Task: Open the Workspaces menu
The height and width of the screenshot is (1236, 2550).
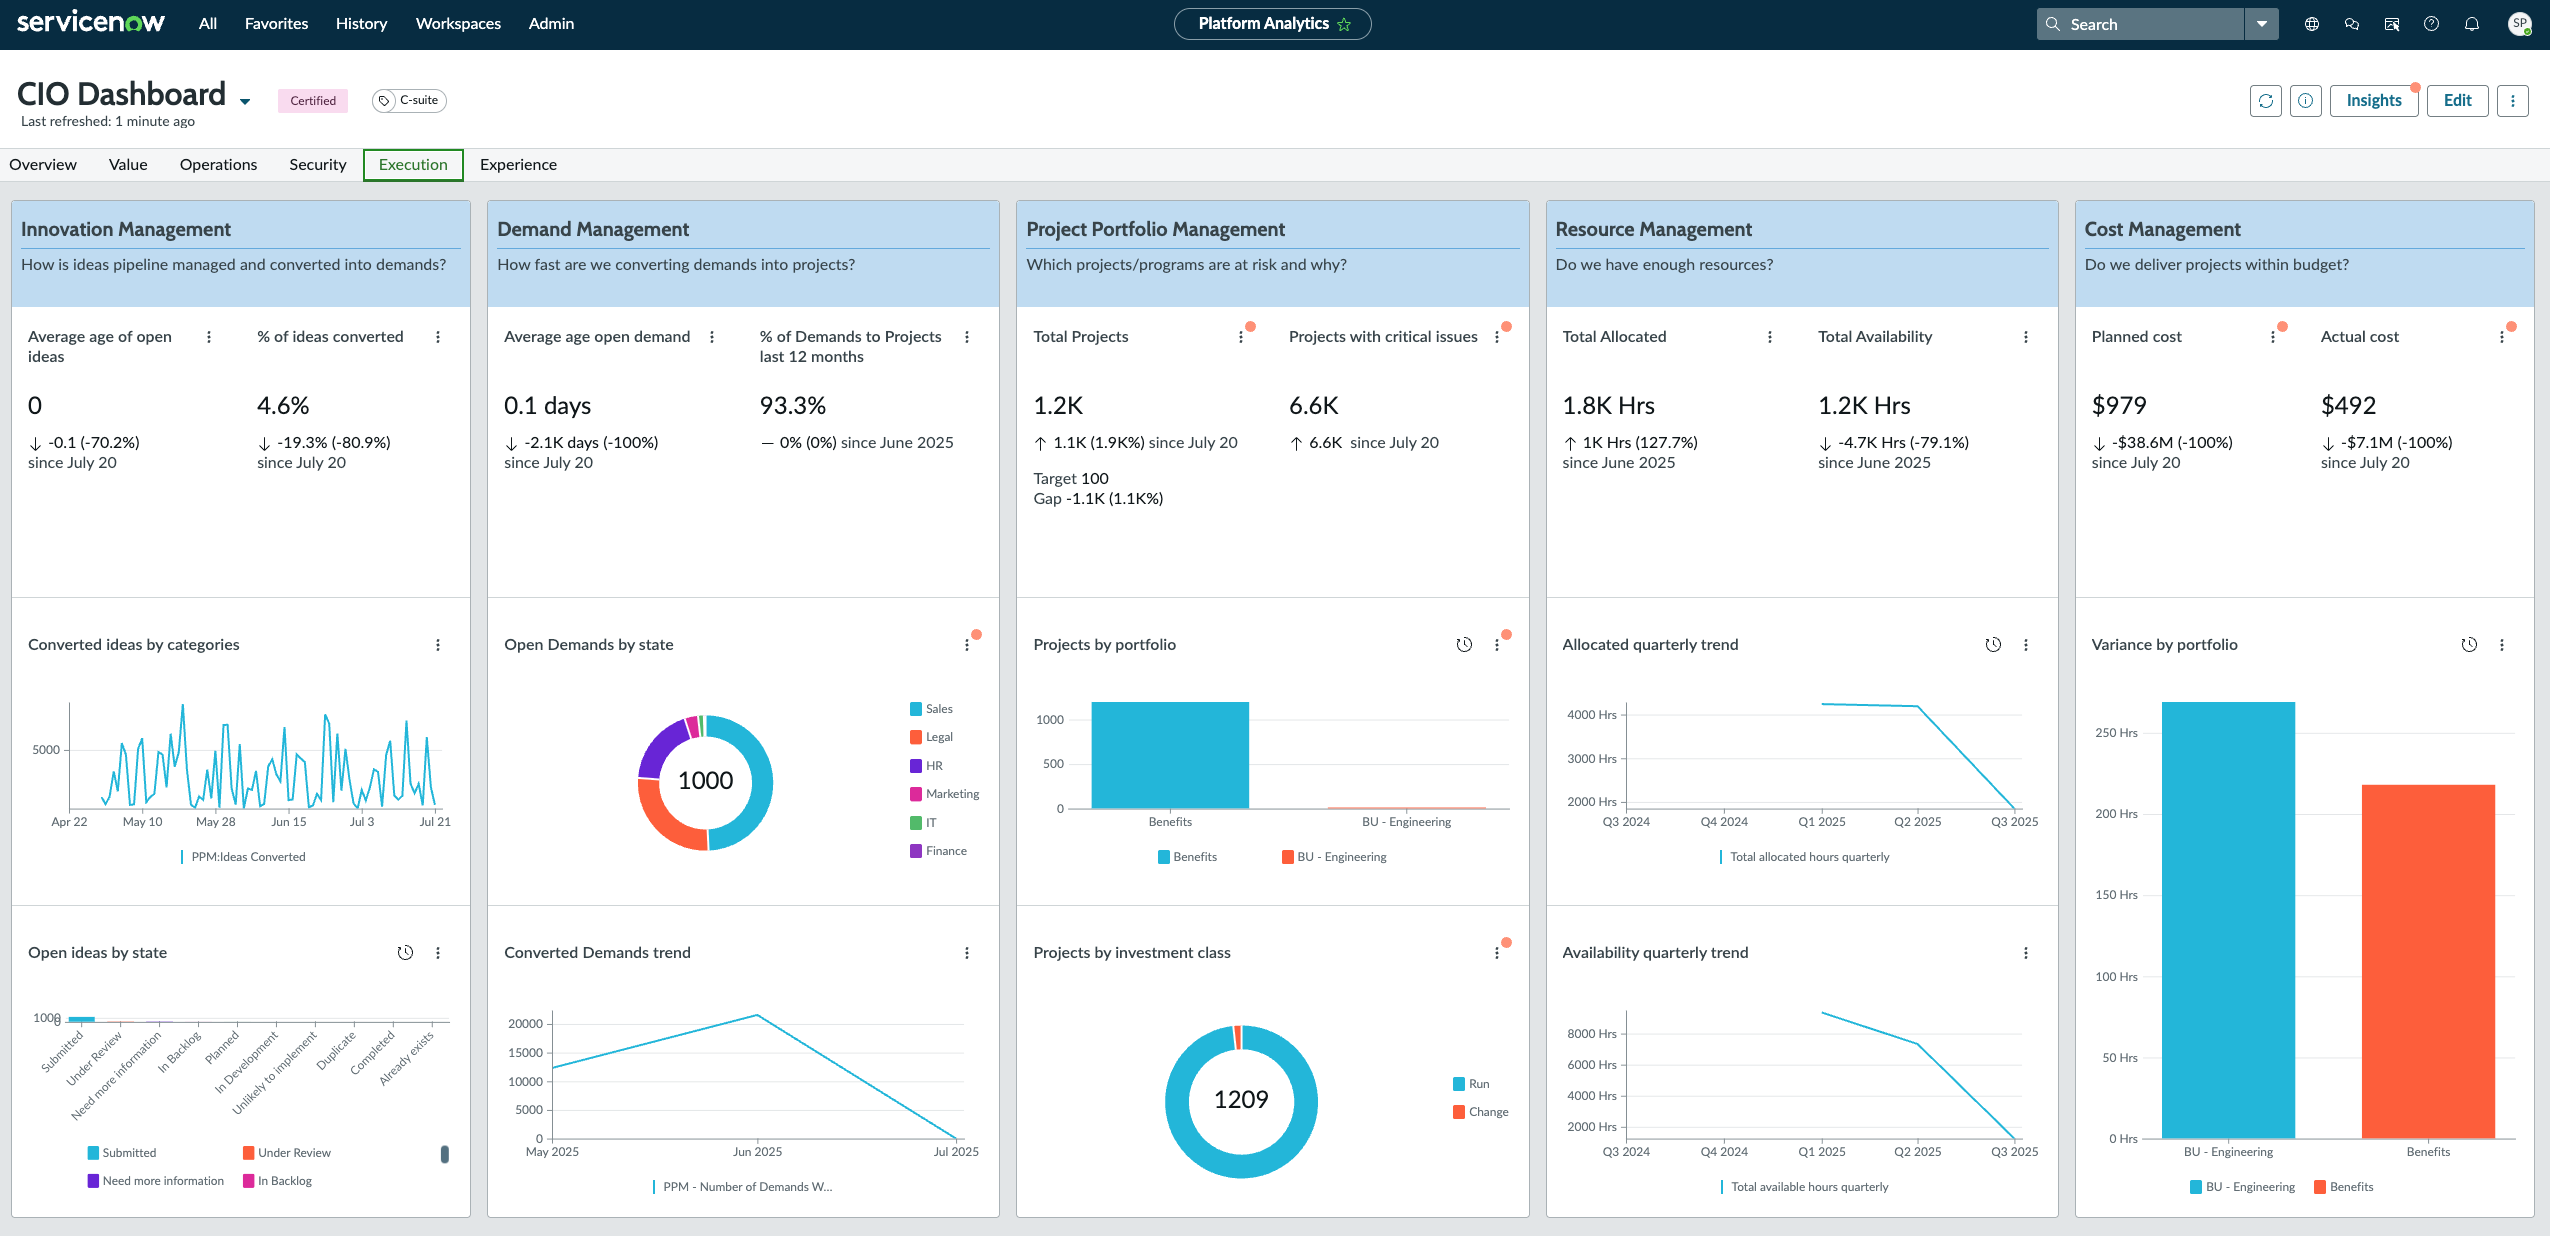Action: 458,24
